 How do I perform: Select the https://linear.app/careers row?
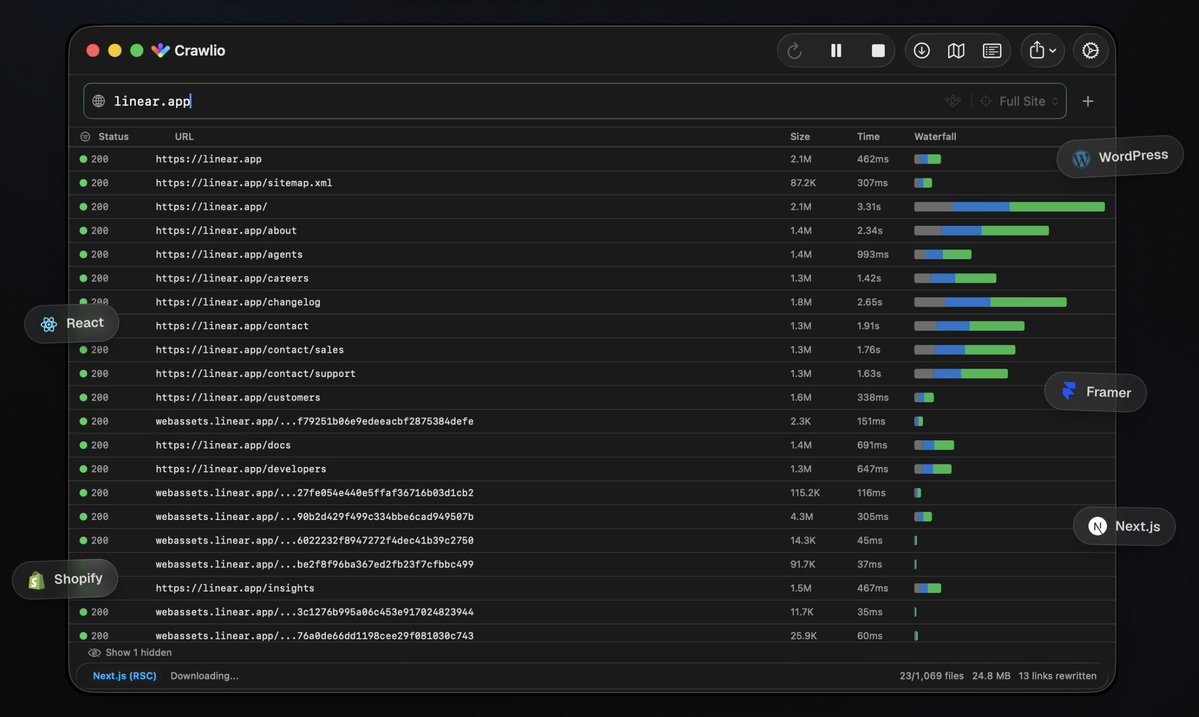tap(592, 278)
